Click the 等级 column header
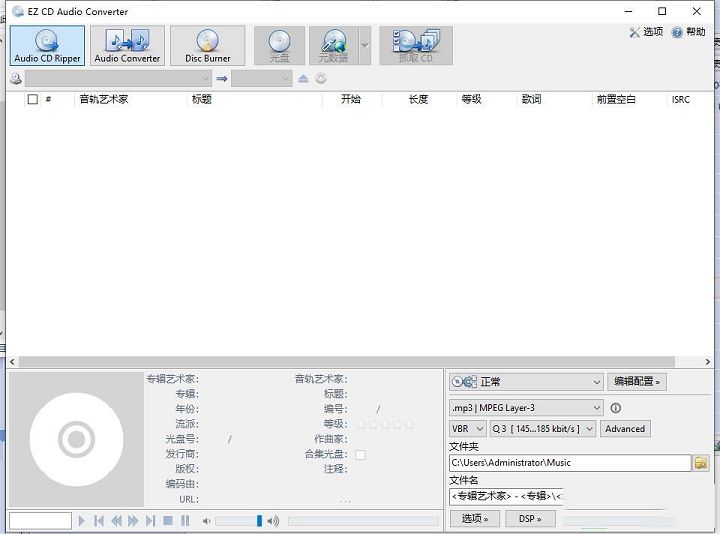The width and height of the screenshot is (720, 534). pos(472,99)
